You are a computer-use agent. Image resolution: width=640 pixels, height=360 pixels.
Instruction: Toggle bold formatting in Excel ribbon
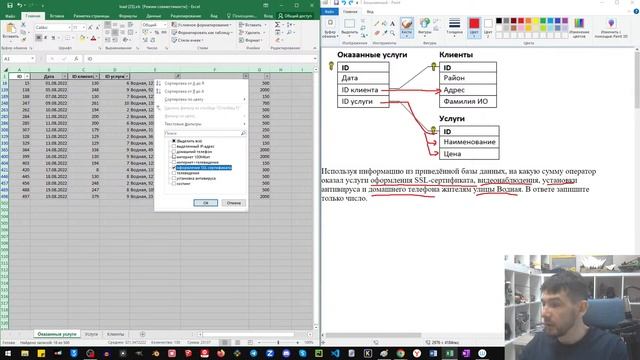38,38
